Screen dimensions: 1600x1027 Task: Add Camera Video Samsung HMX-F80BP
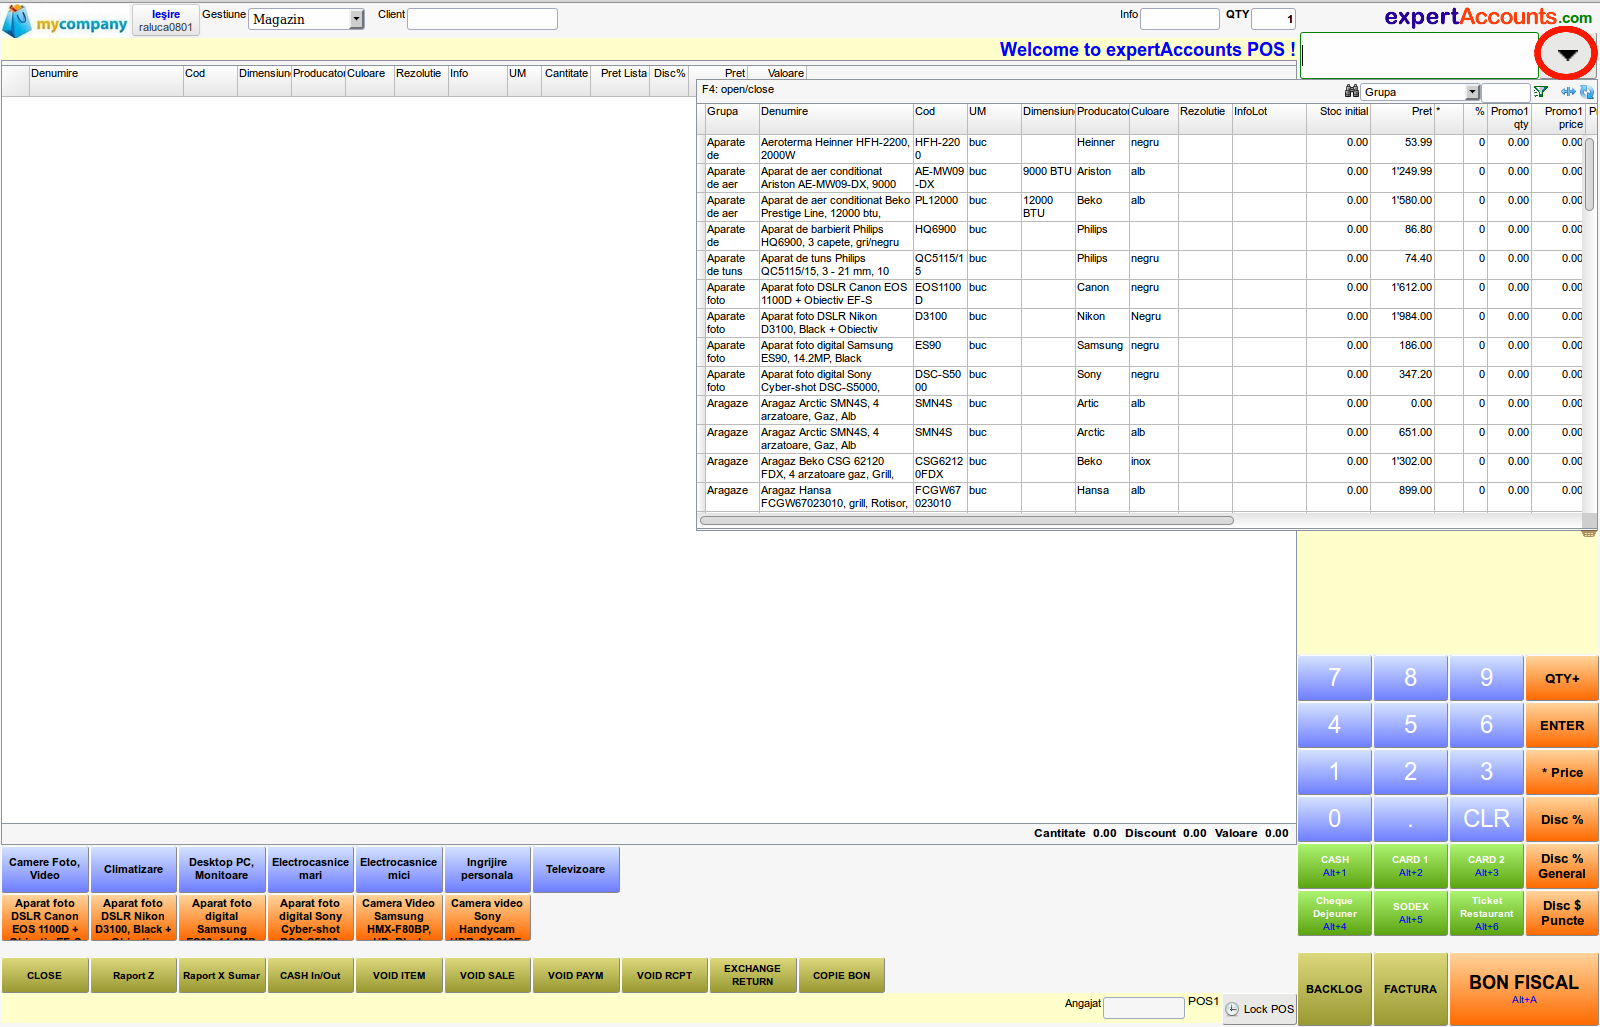(x=399, y=917)
